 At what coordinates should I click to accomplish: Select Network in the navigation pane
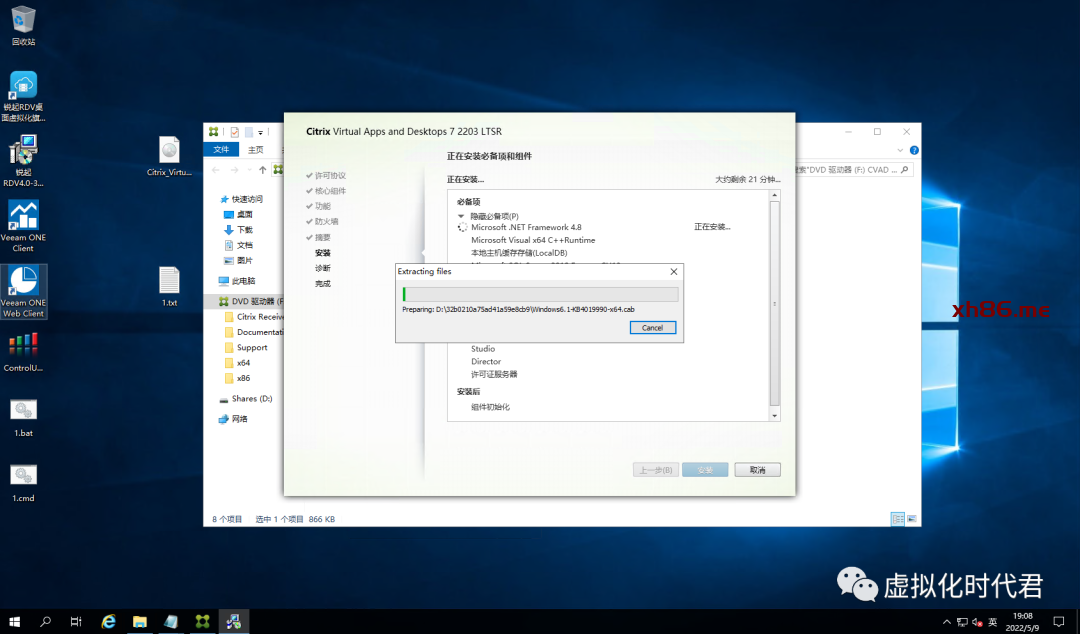point(233,419)
